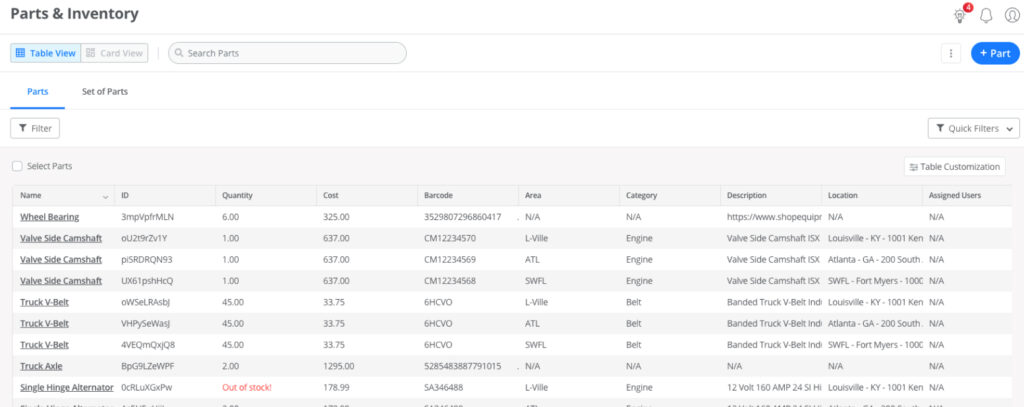The image size is (1024, 407).
Task: Open the Table Customization settings
Action: coord(954,167)
